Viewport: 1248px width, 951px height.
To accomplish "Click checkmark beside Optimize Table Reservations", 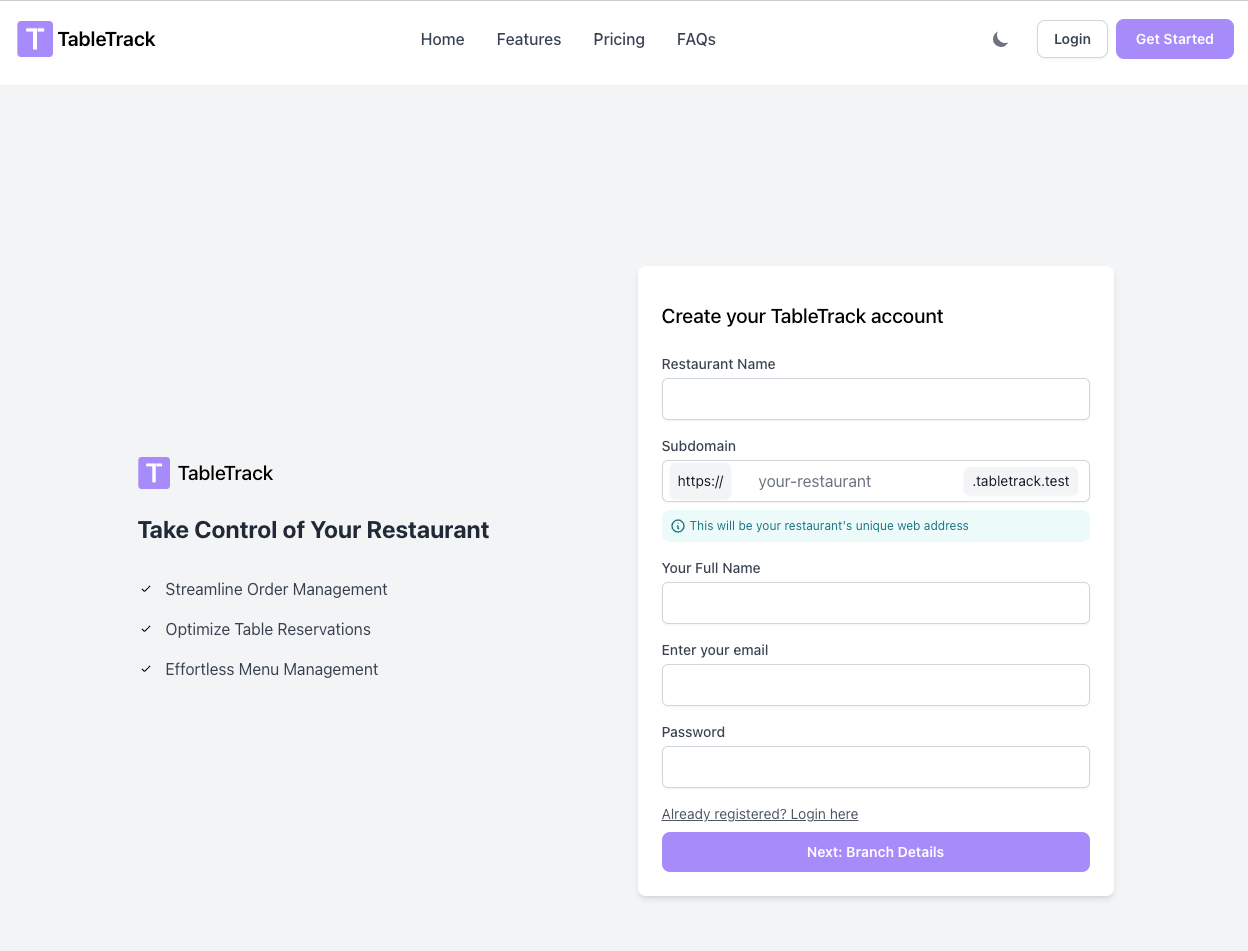I will click(x=146, y=629).
